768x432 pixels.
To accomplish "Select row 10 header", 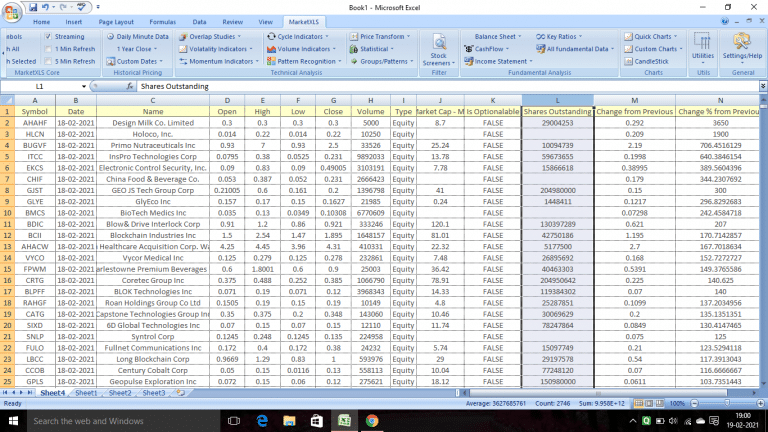I will coord(7,213).
